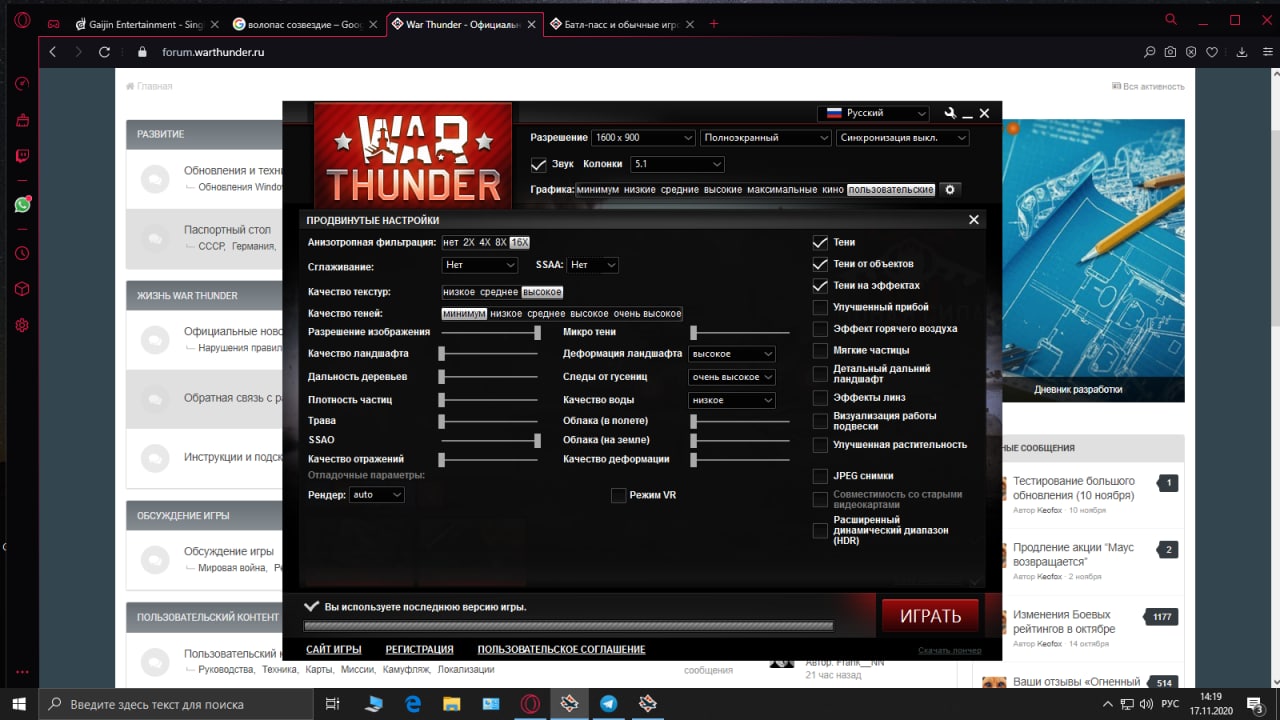The image size is (1280, 720).
Task: Click the Opera icon in the taskbar
Action: pyautogui.click(x=530, y=704)
